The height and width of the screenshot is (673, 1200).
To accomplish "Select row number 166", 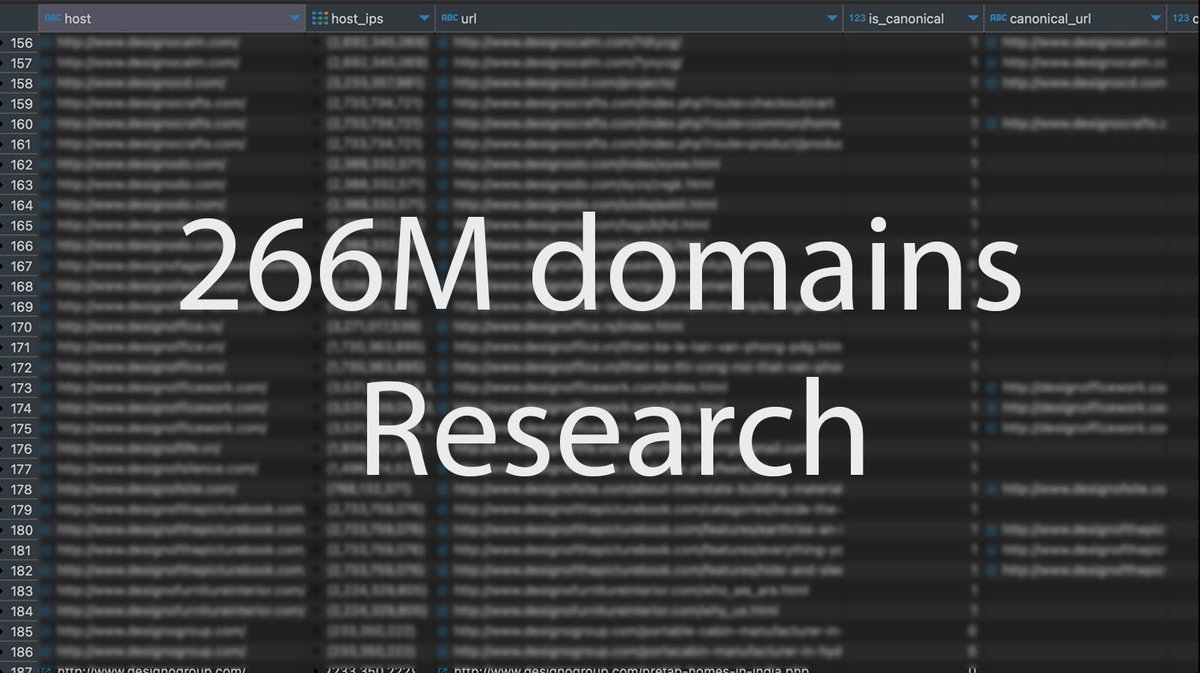I will pos(21,246).
